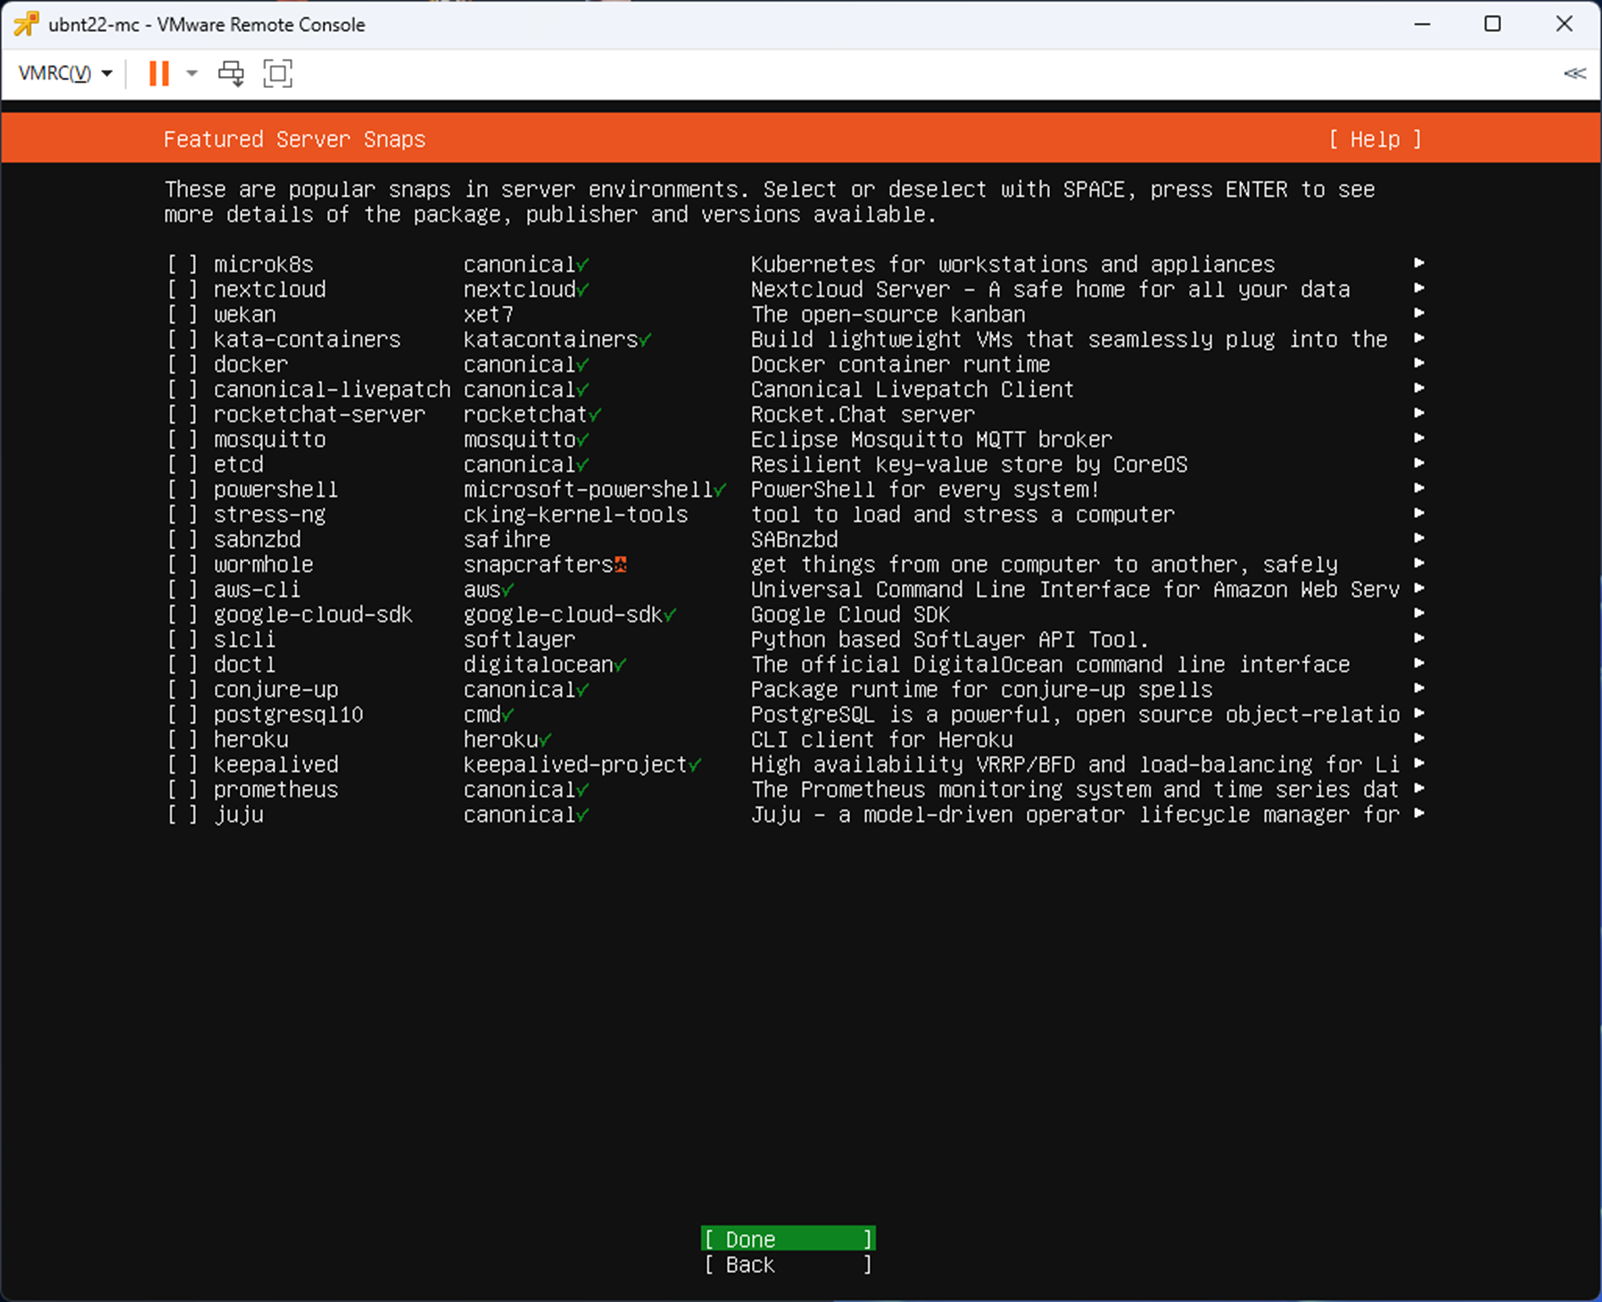Image resolution: width=1602 pixels, height=1302 pixels.
Task: Expand details arrow for juju row
Action: click(x=1419, y=813)
